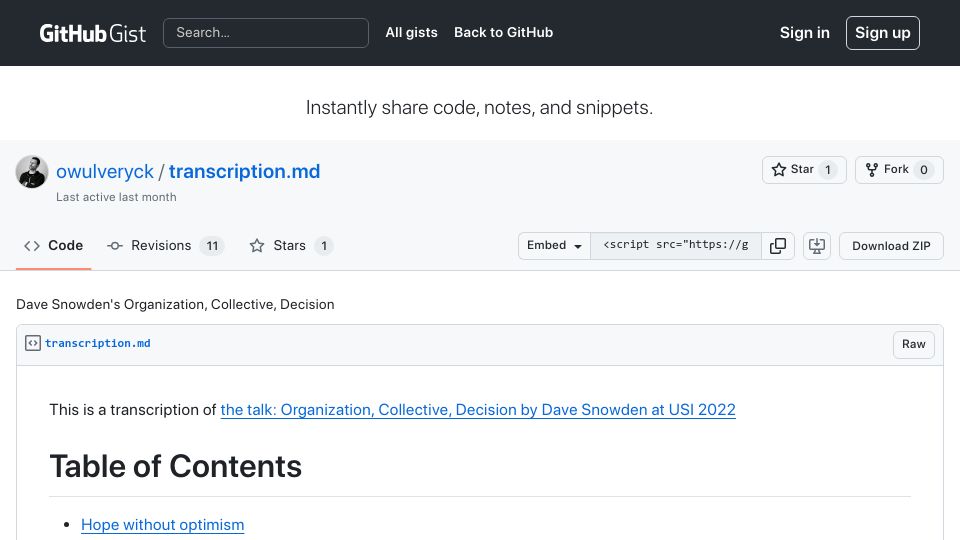Fork this gist
This screenshot has width=960, height=540.
(899, 170)
